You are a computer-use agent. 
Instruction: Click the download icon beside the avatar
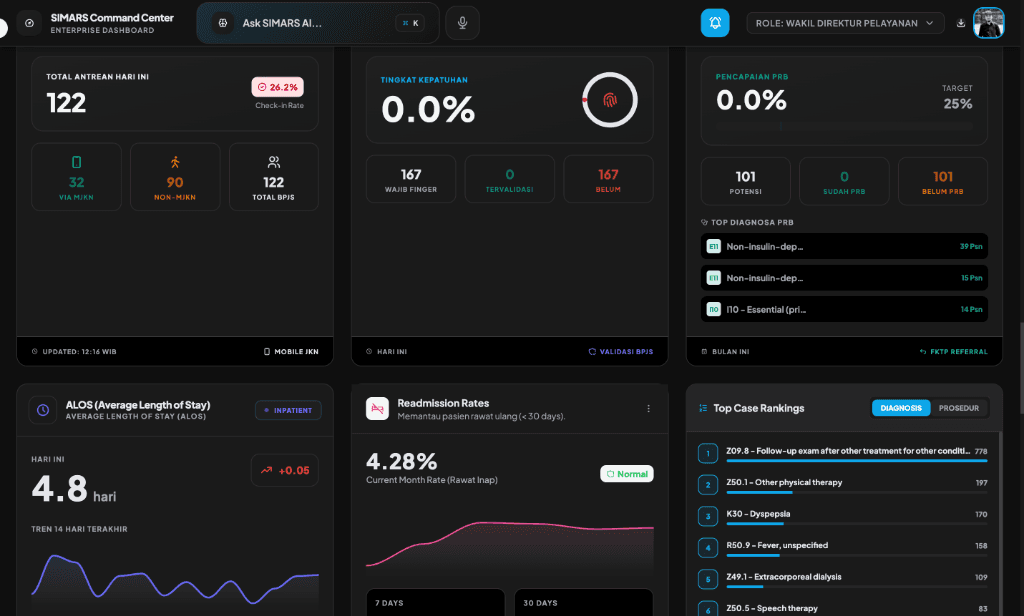[961, 23]
